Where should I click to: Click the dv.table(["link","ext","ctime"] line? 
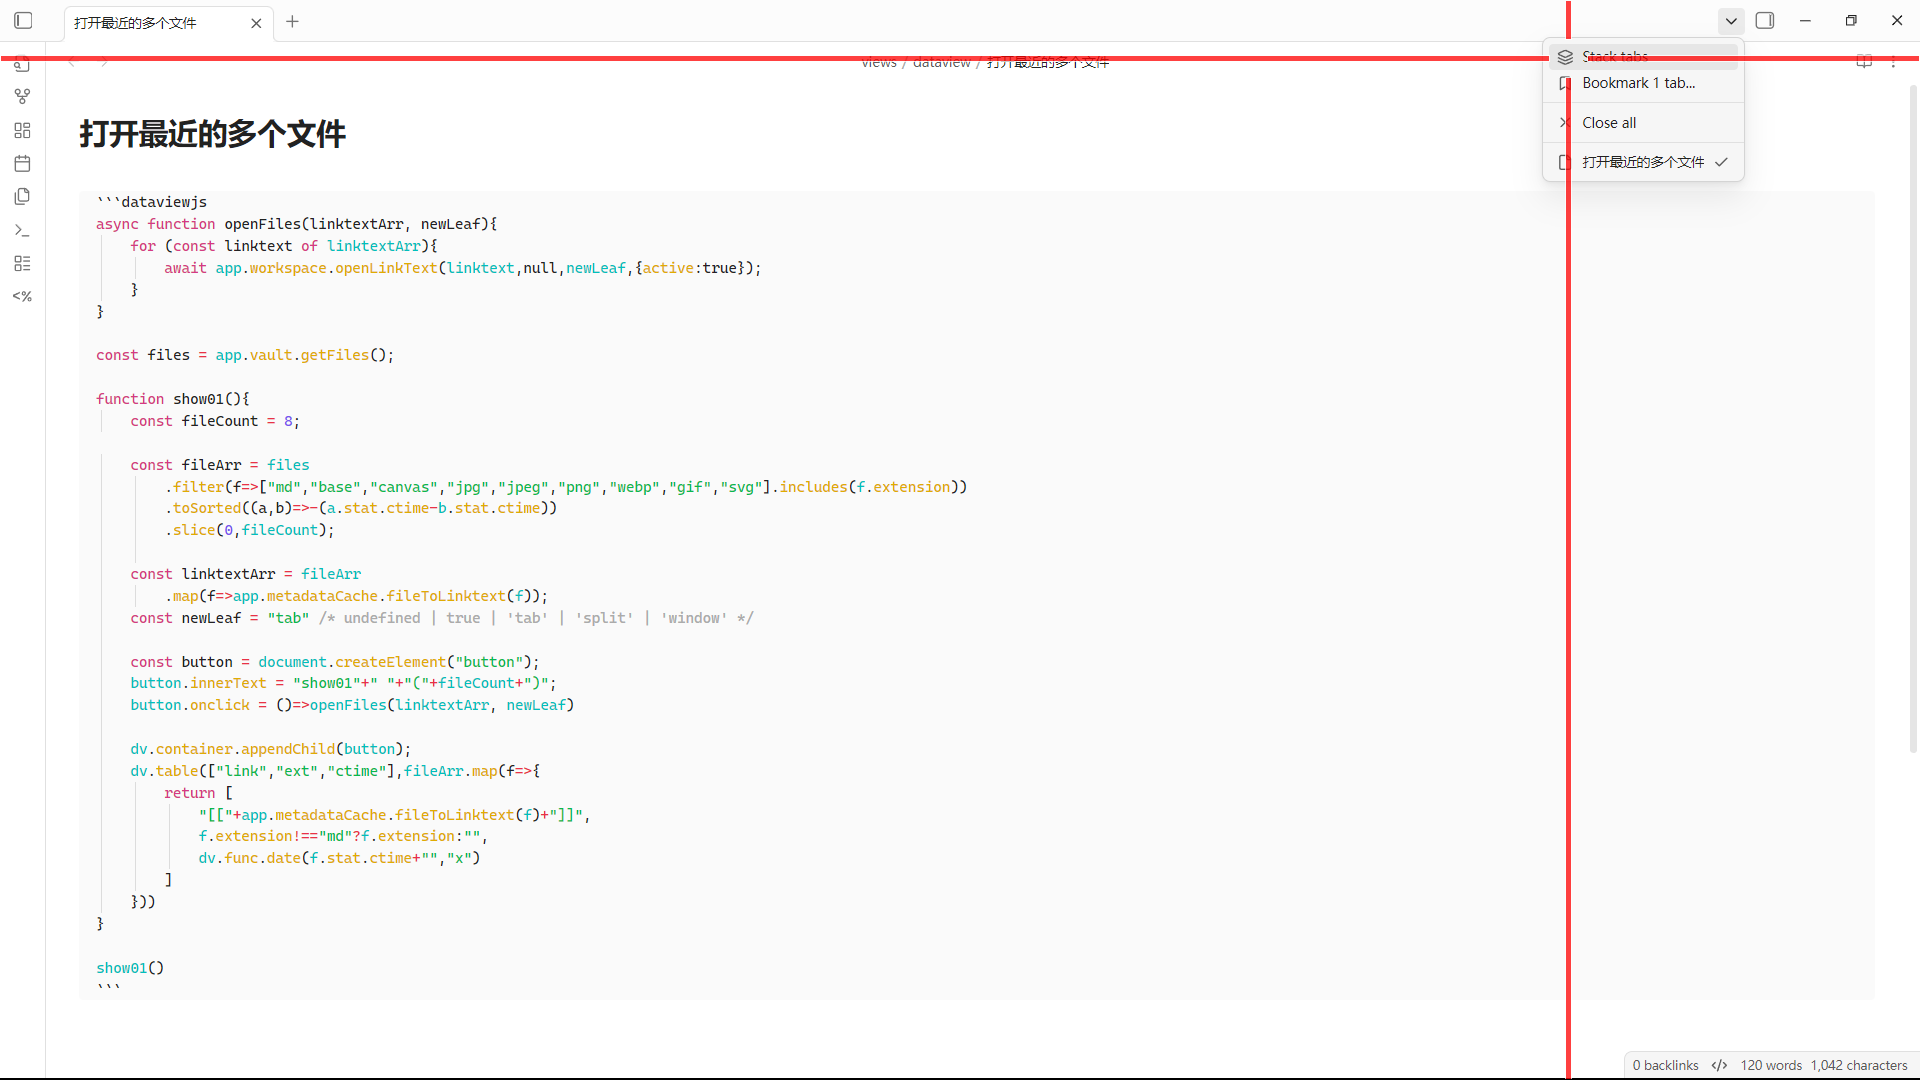coord(335,771)
